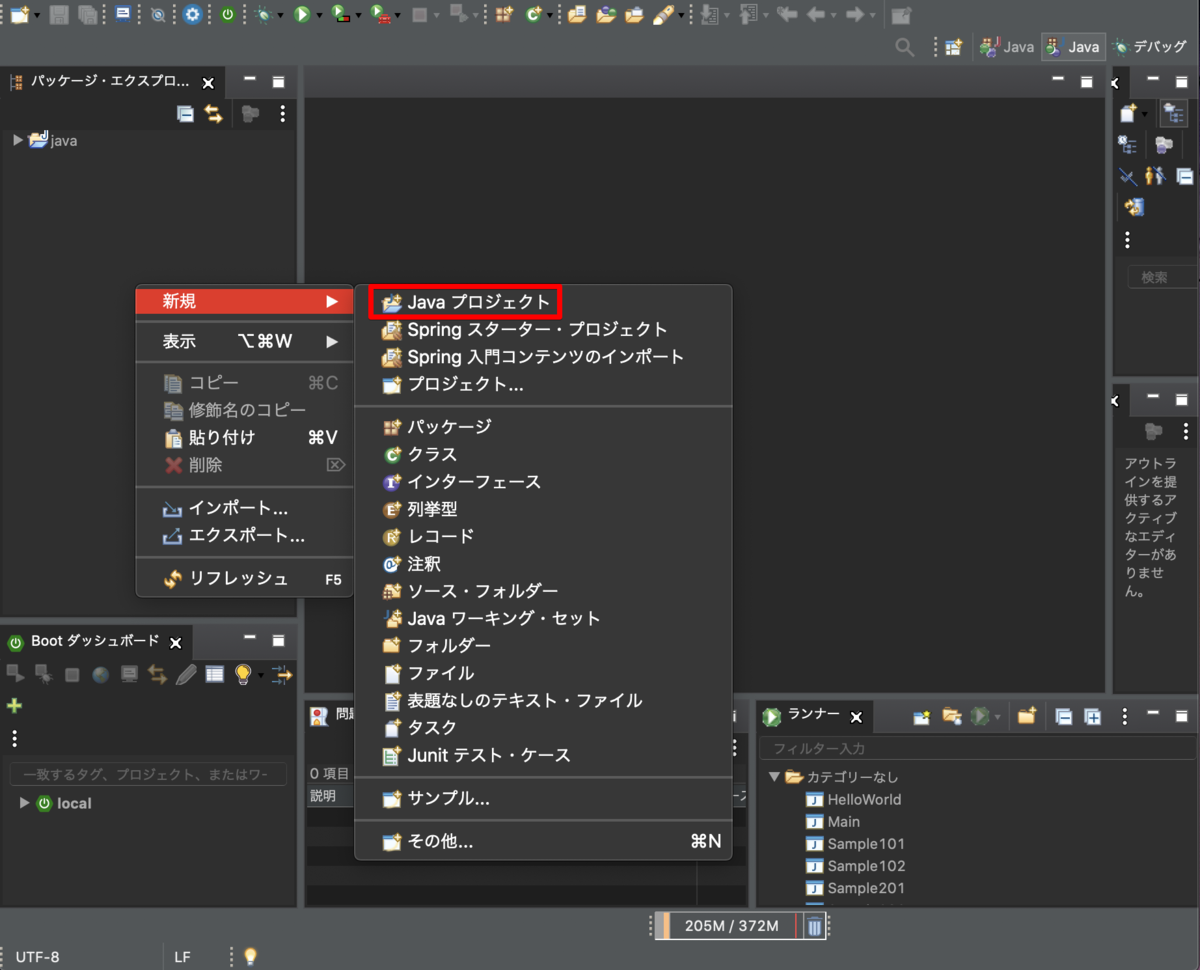Open Package Explorer view menu dots
This screenshot has width=1200, height=970.
coord(283,114)
